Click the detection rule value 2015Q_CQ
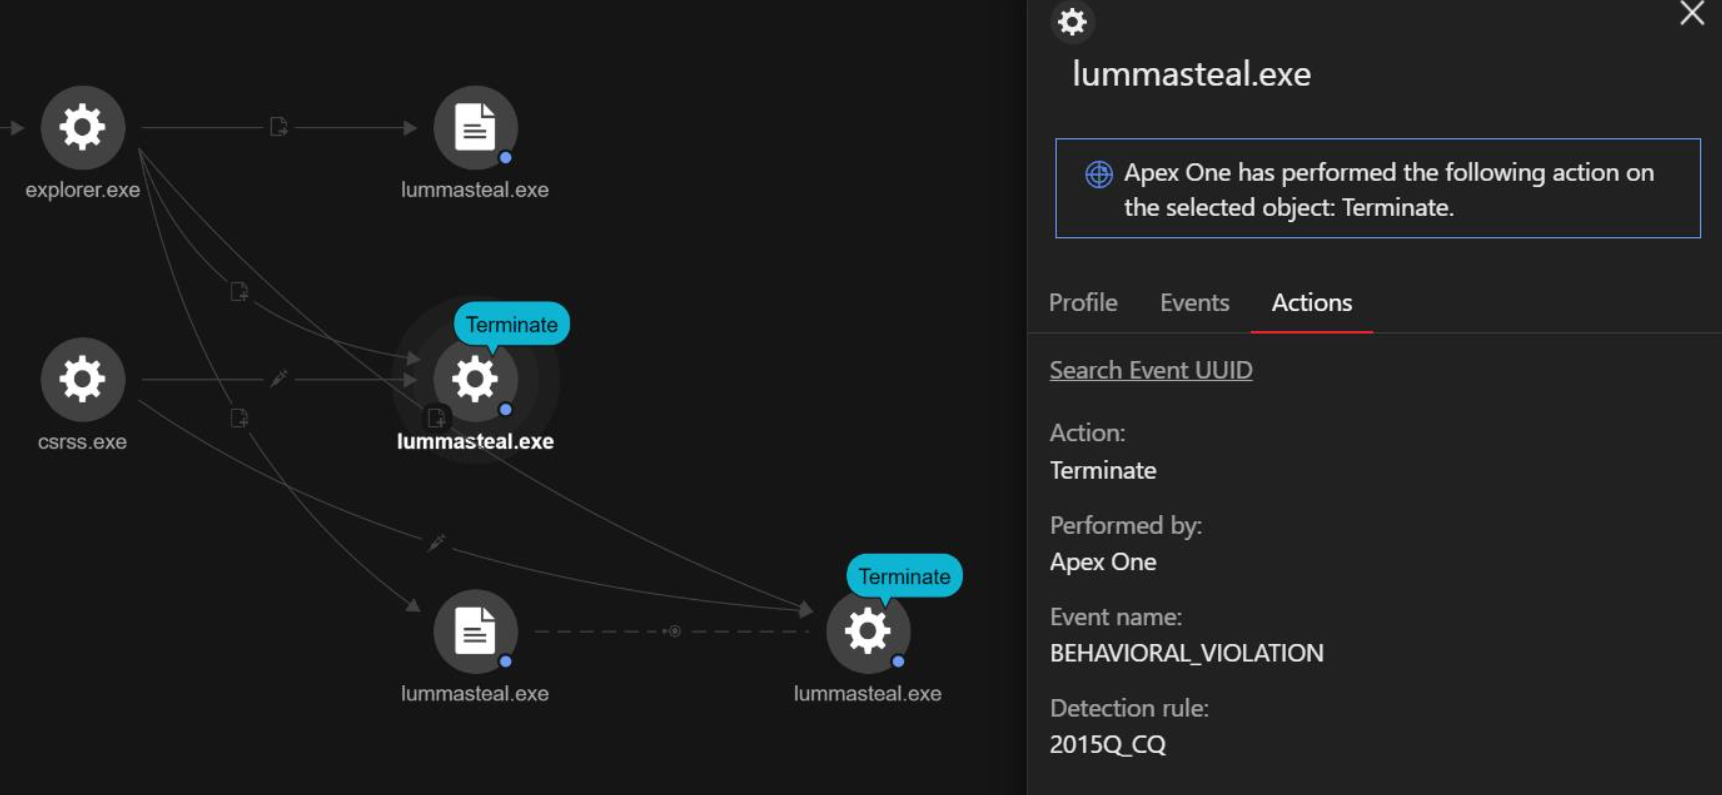The width and height of the screenshot is (1722, 795). tap(1108, 745)
